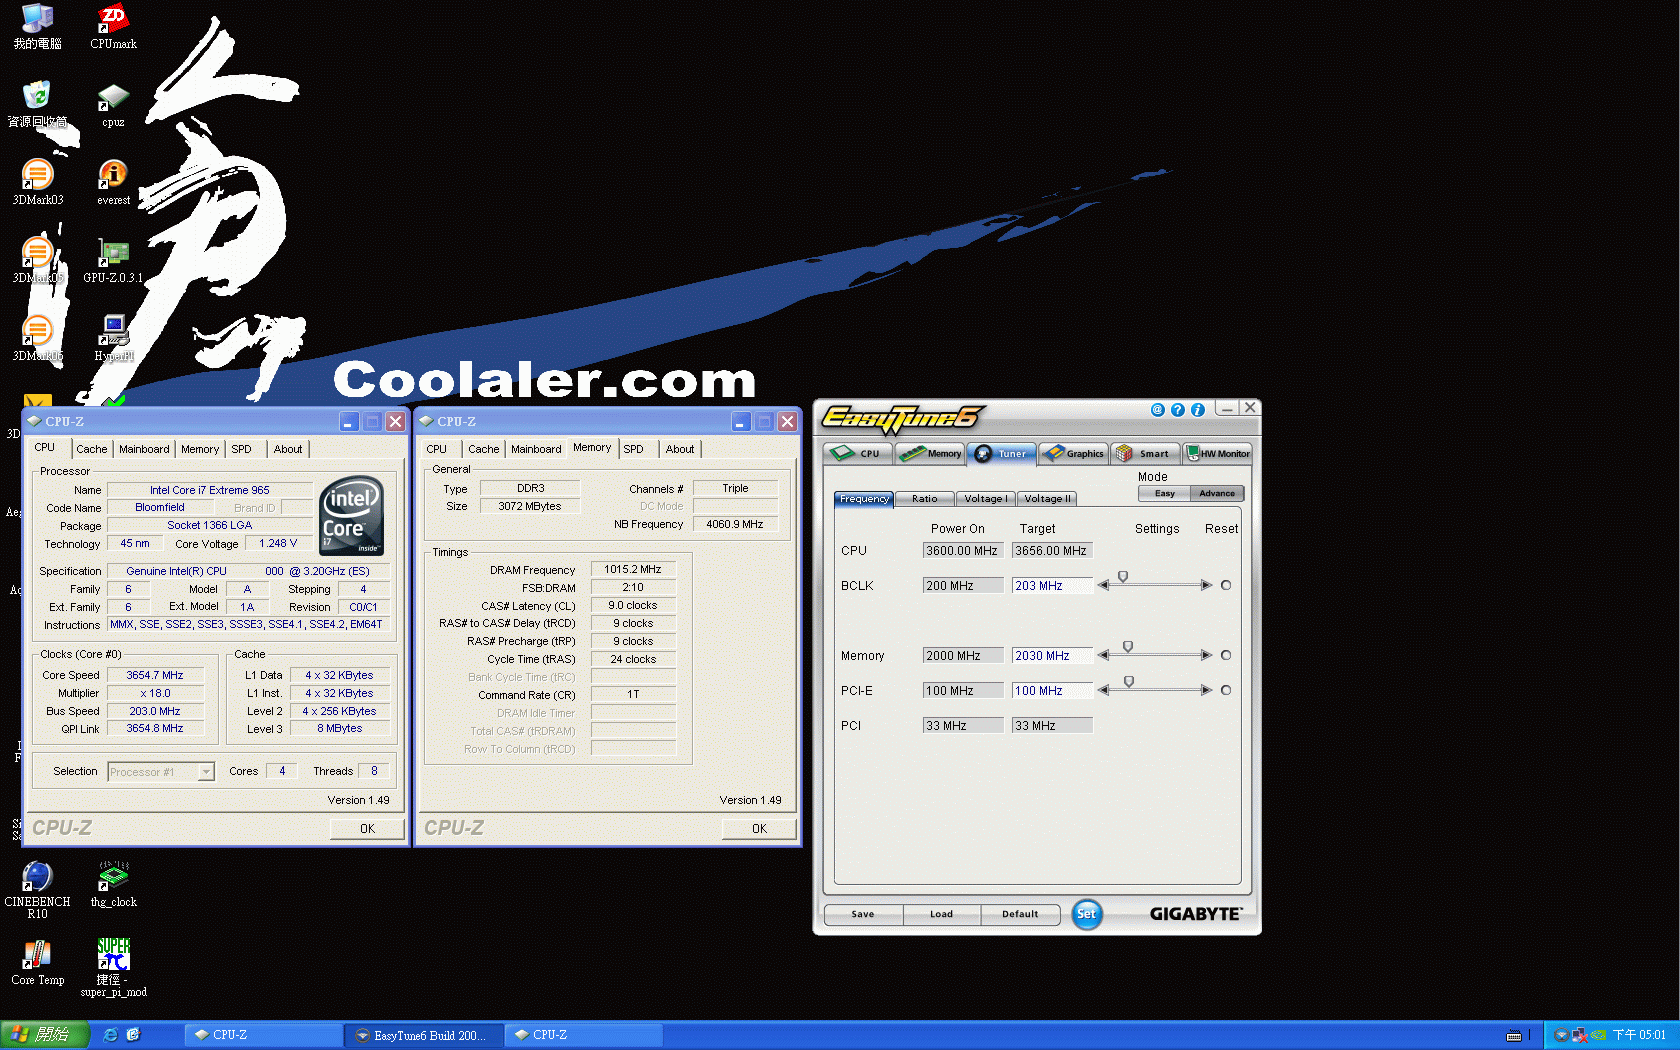Screen dimensions: 1680x1050
Task: Apply settings with the blue Set button
Action: [x=1087, y=914]
